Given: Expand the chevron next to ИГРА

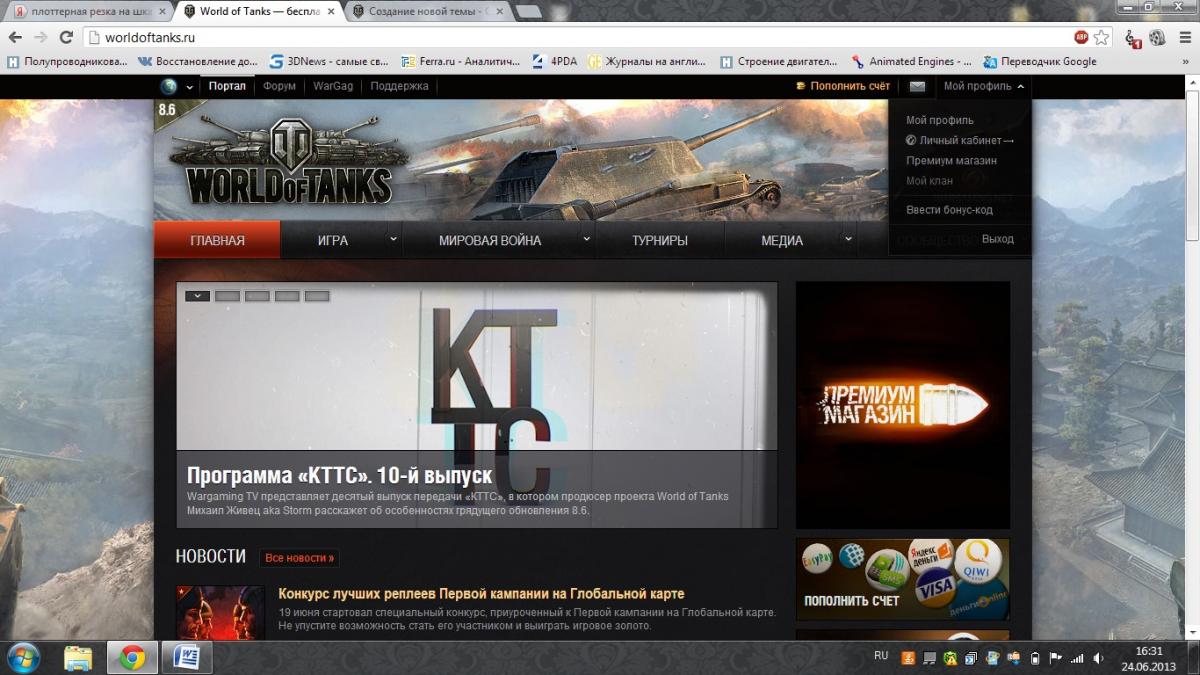Looking at the screenshot, I should click(x=394, y=240).
